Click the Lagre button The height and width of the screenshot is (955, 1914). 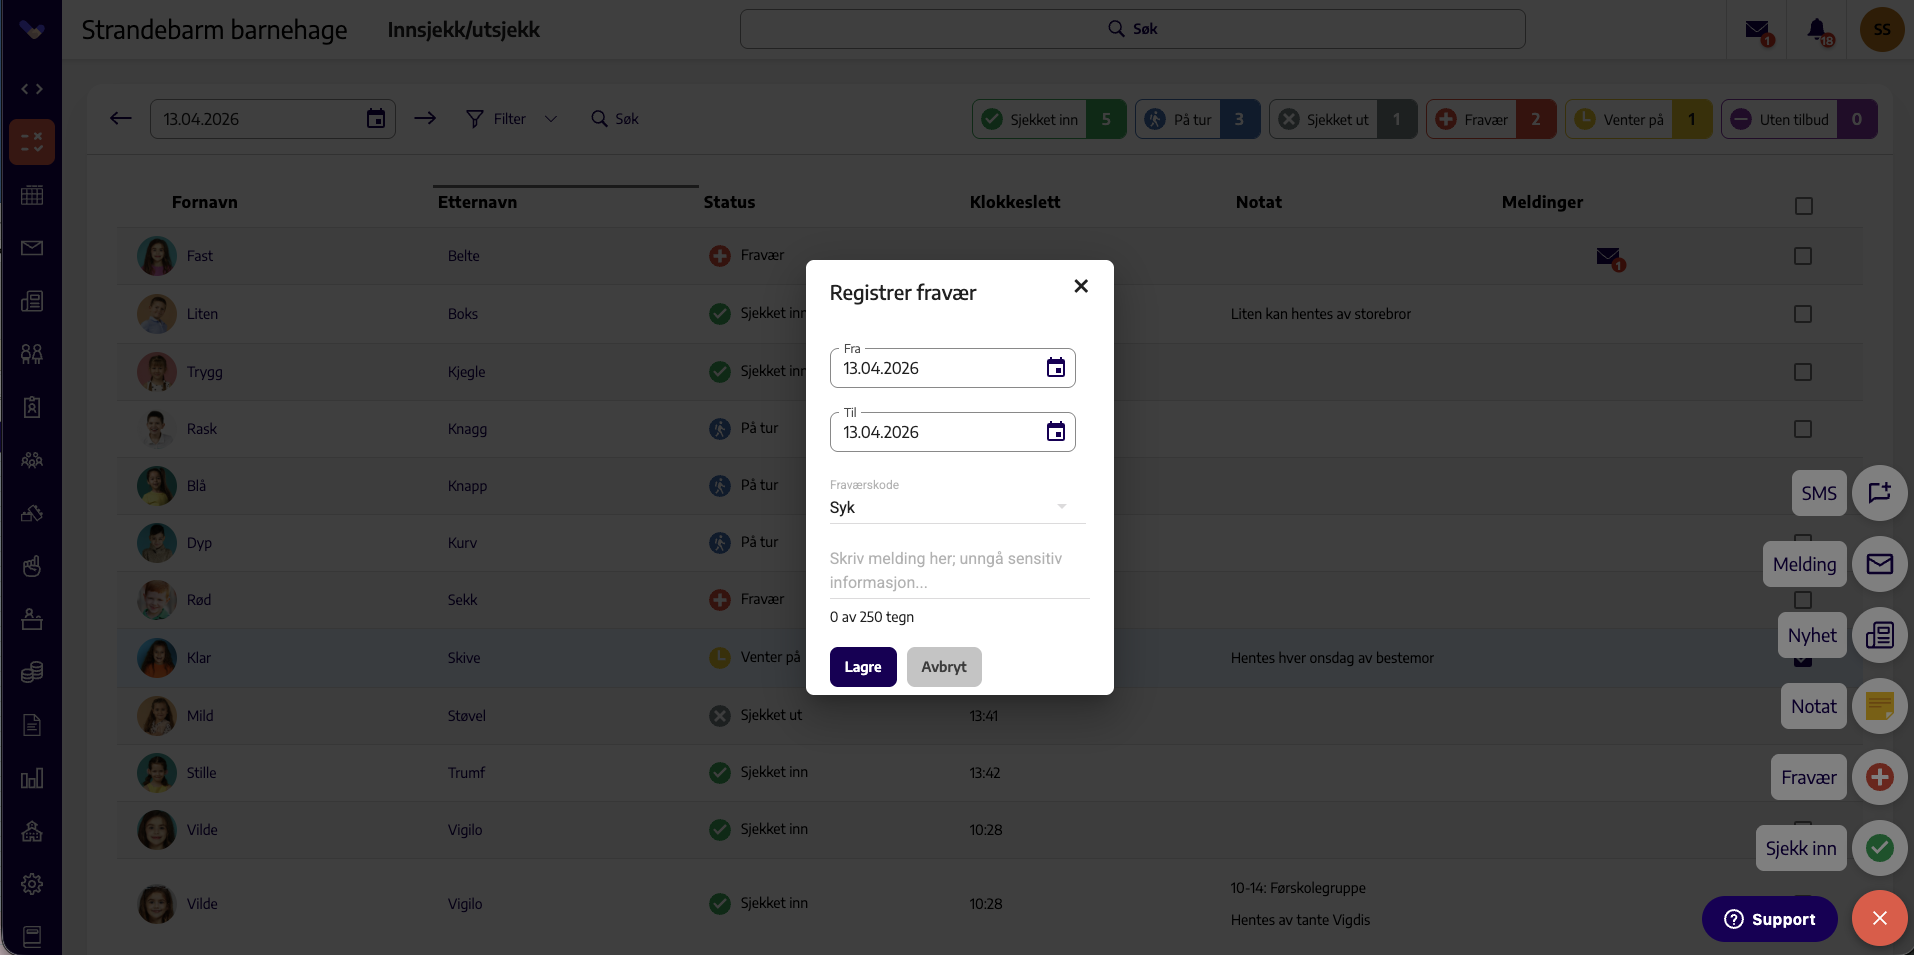(x=863, y=667)
